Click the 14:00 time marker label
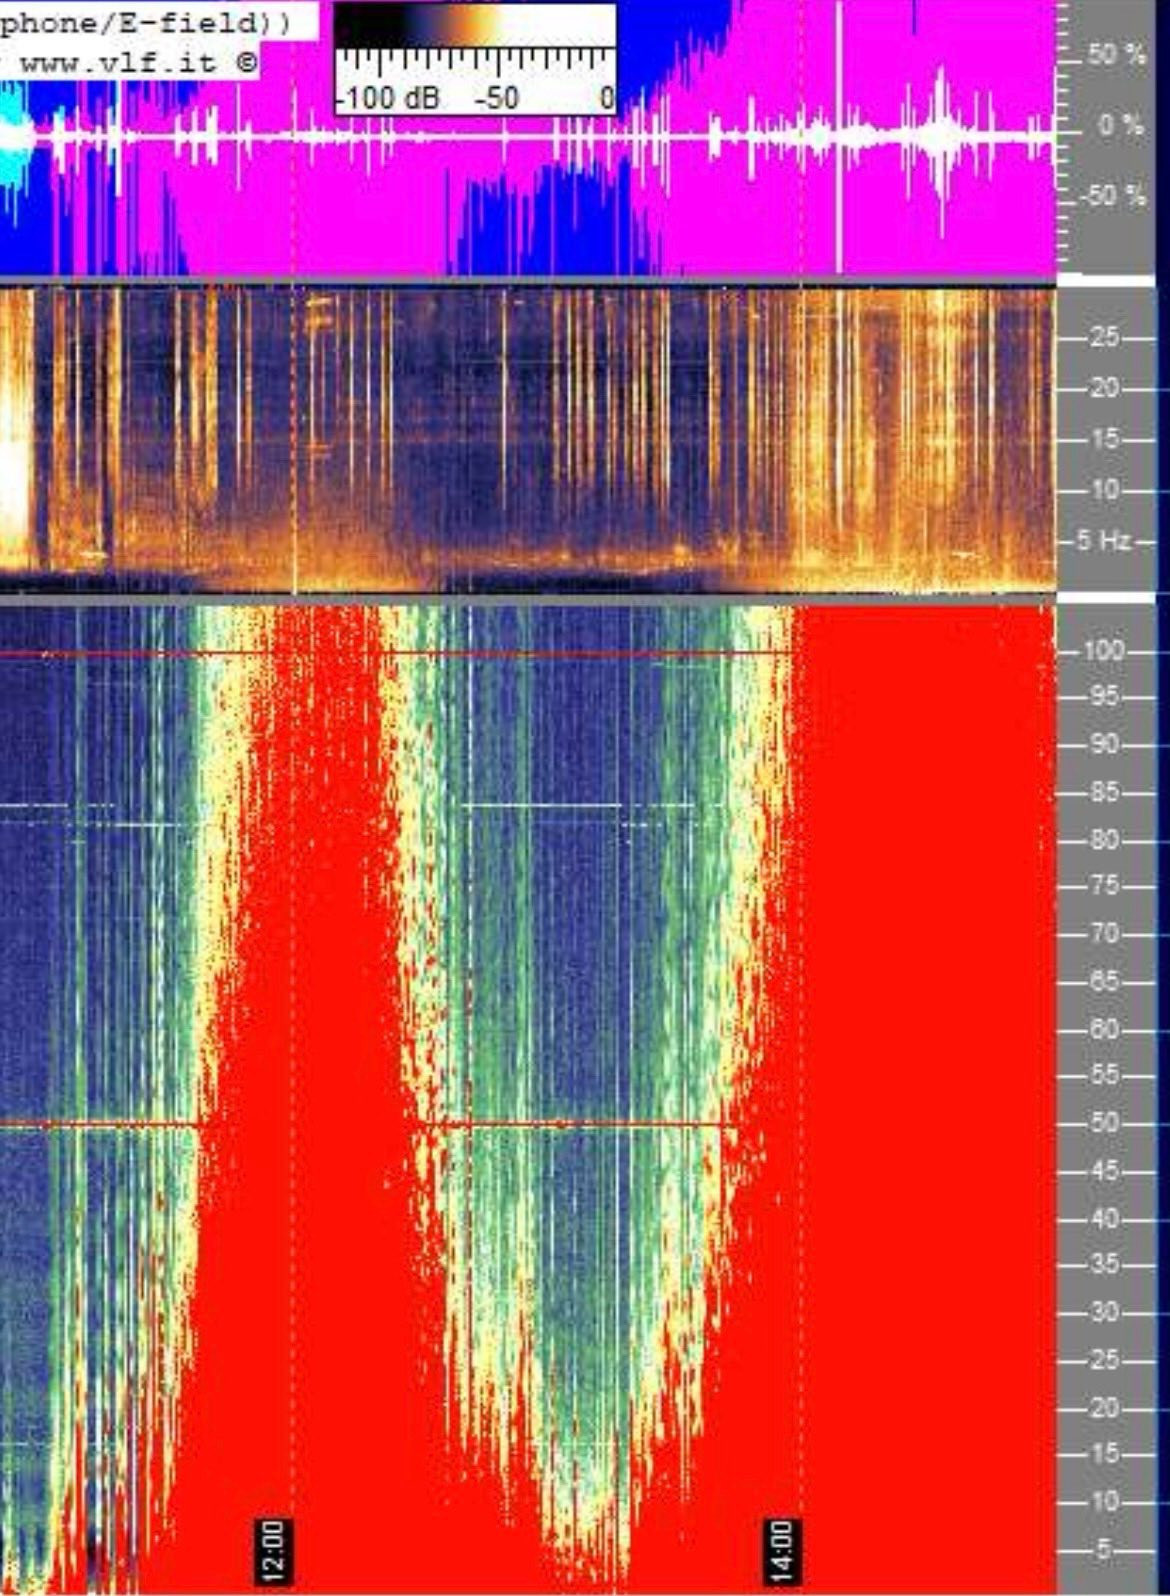 point(782,1550)
